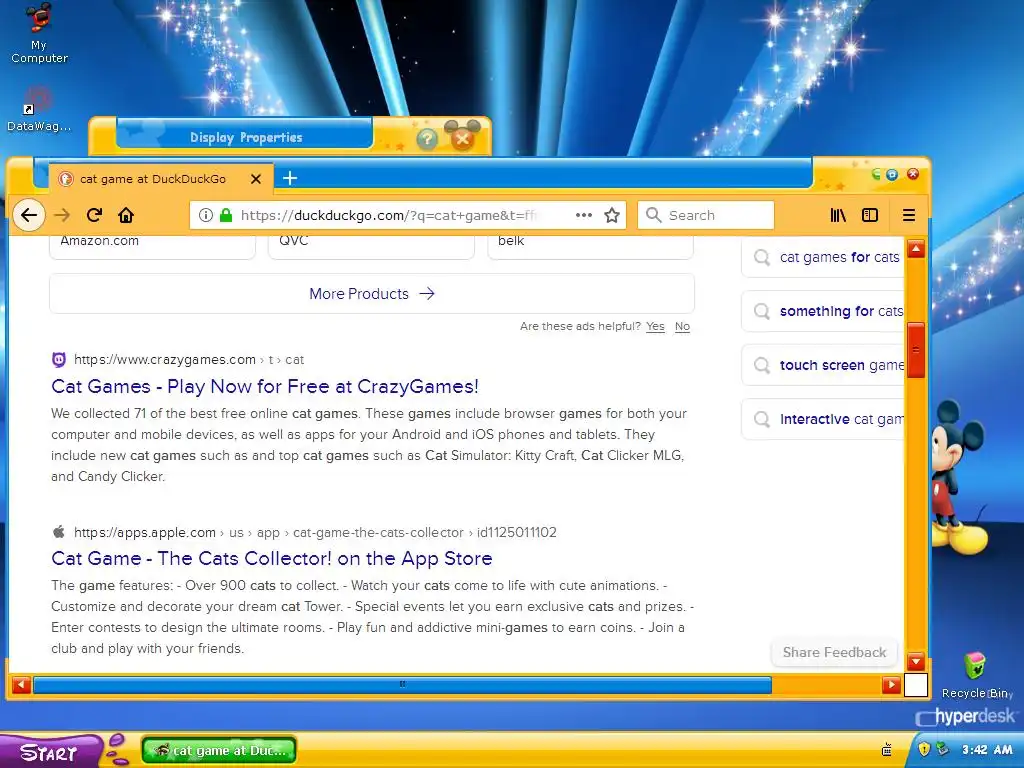Click the belk product card
The image size is (1024, 768).
(x=590, y=247)
